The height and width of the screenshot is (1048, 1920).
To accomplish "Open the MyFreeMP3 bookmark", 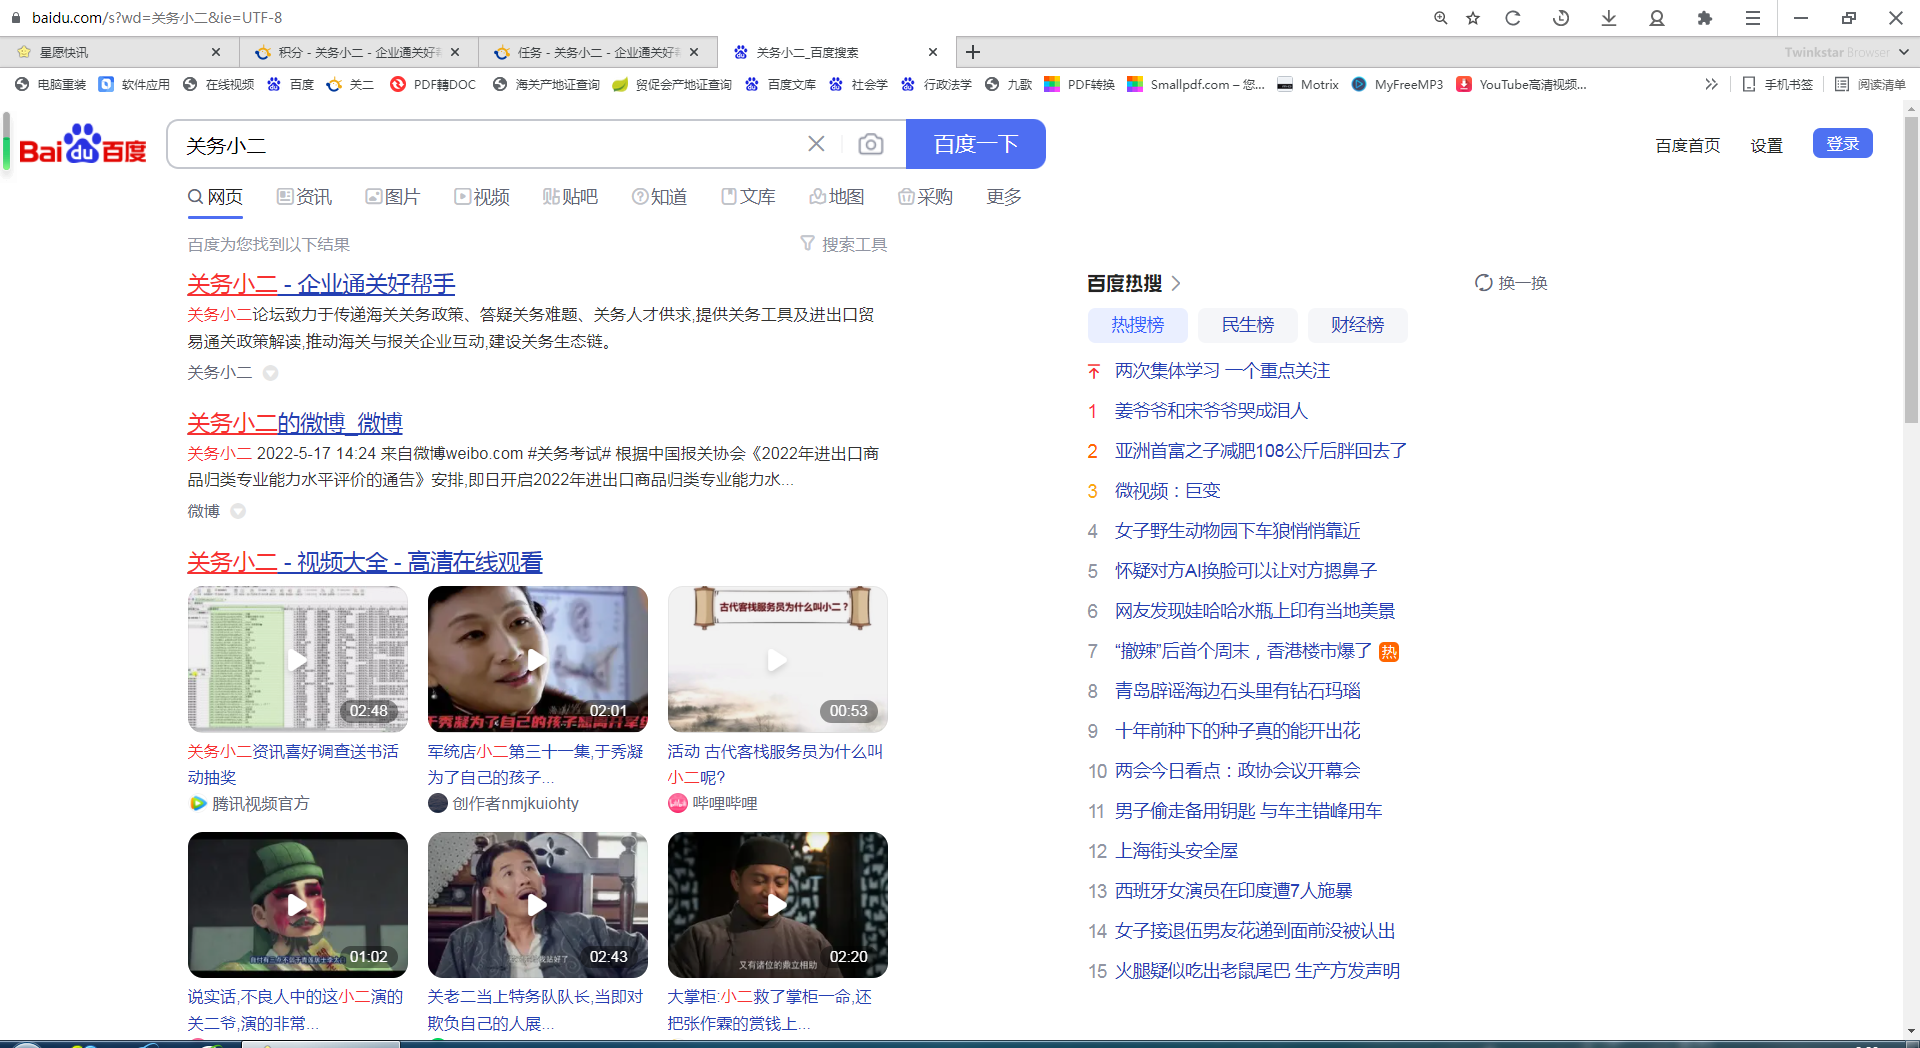I will click(x=1397, y=84).
